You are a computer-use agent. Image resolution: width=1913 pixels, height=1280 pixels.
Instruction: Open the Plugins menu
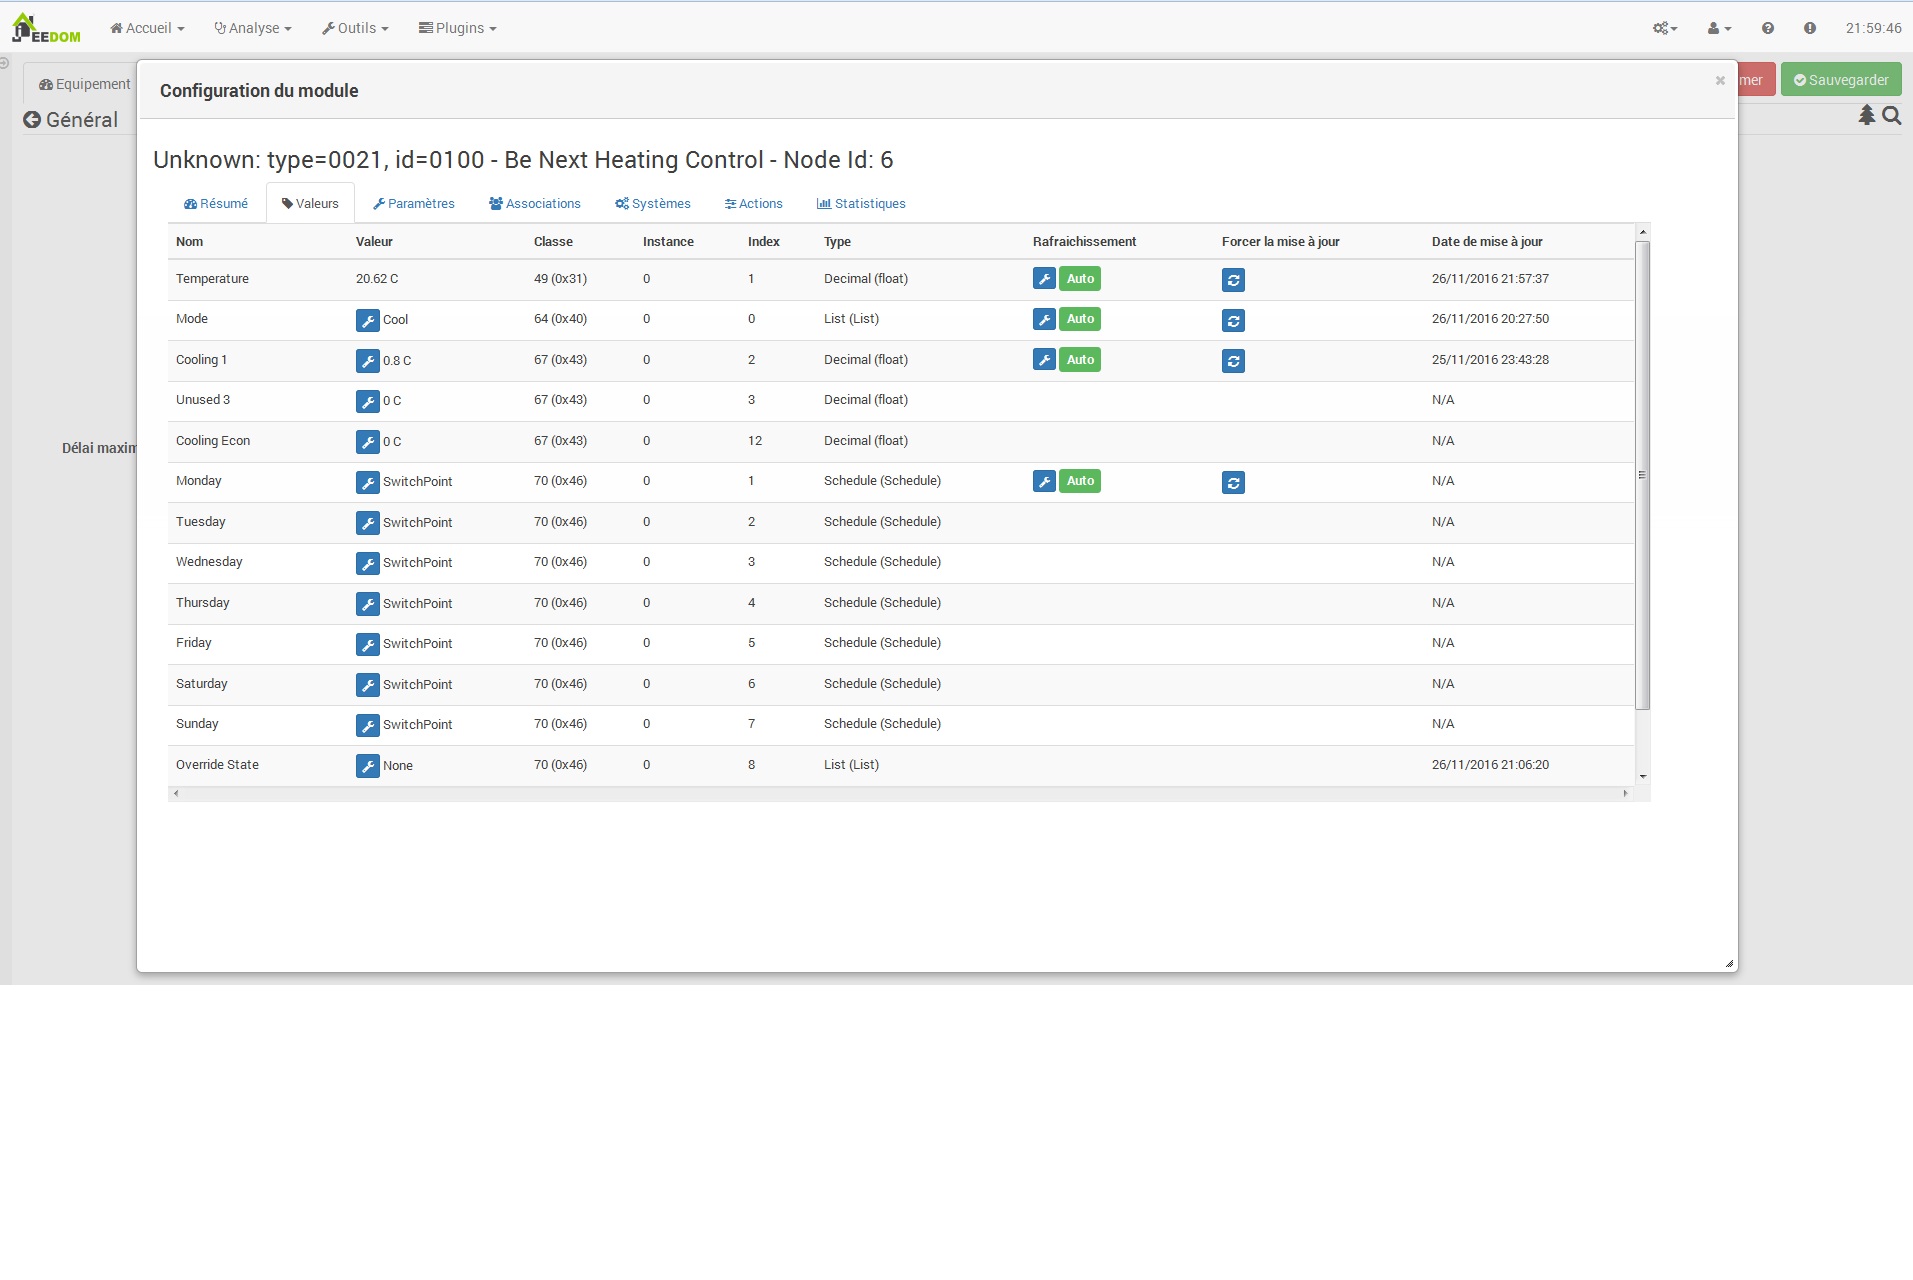[x=457, y=28]
